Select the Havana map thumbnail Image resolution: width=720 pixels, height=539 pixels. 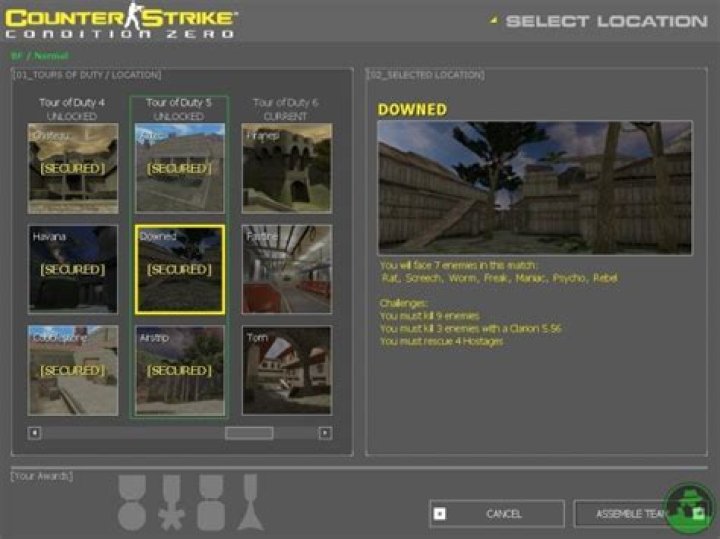point(73,269)
